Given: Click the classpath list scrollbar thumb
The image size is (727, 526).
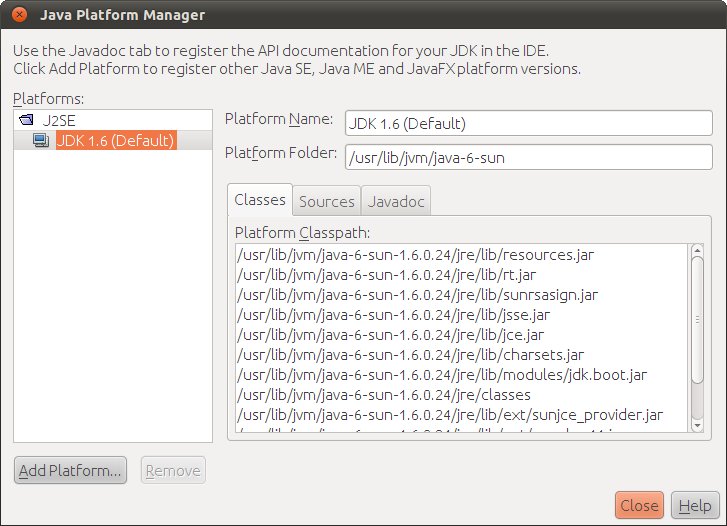Looking at the screenshot, I should click(697, 320).
